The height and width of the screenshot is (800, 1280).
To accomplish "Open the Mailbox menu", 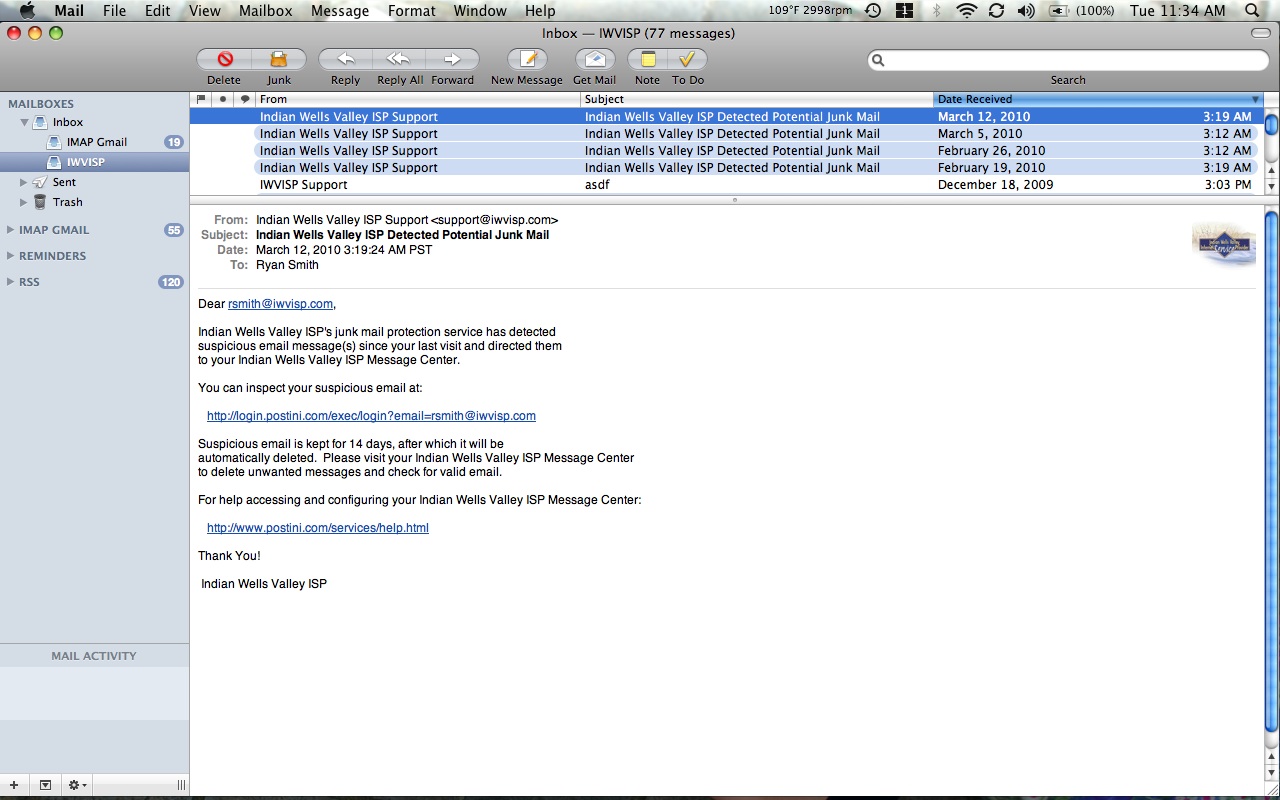I will click(266, 11).
